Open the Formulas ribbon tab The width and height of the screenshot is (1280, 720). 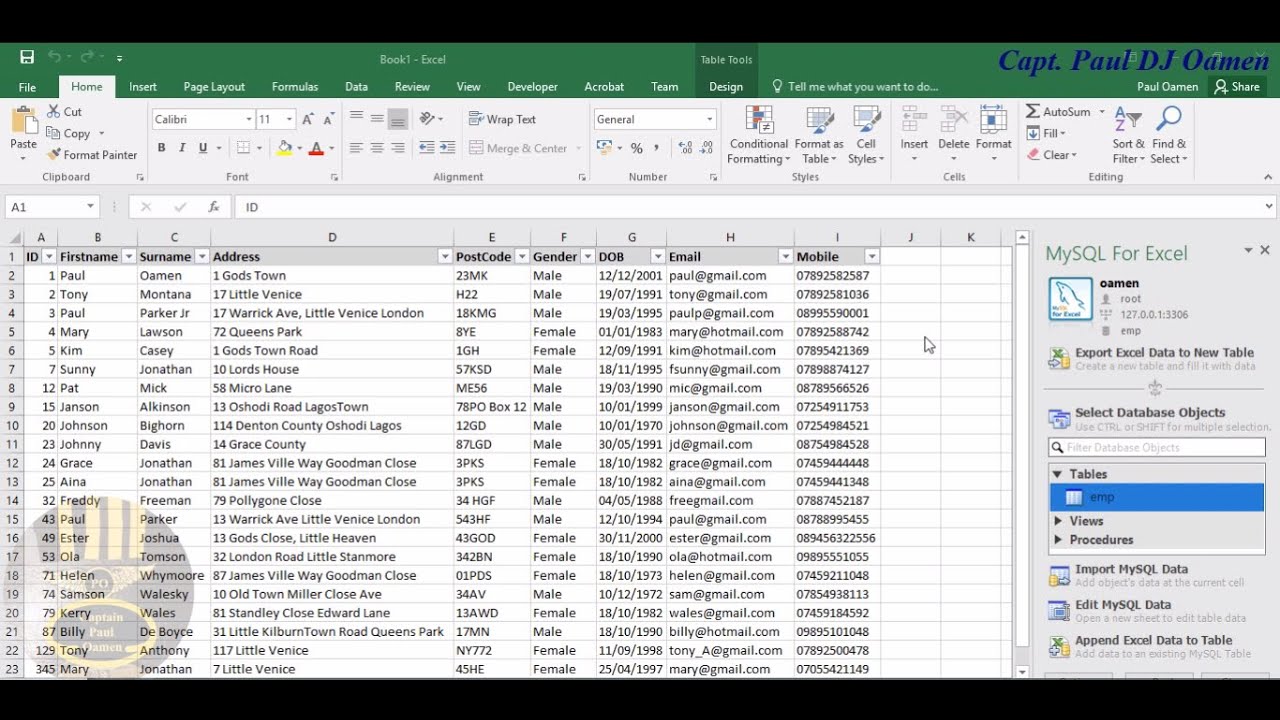tap(295, 87)
